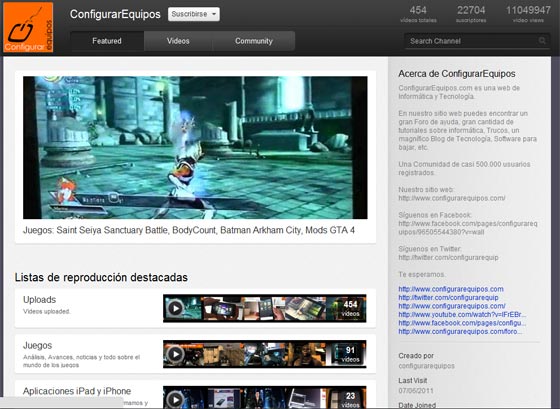
Task: Switch to the Featured tab
Action: click(107, 41)
